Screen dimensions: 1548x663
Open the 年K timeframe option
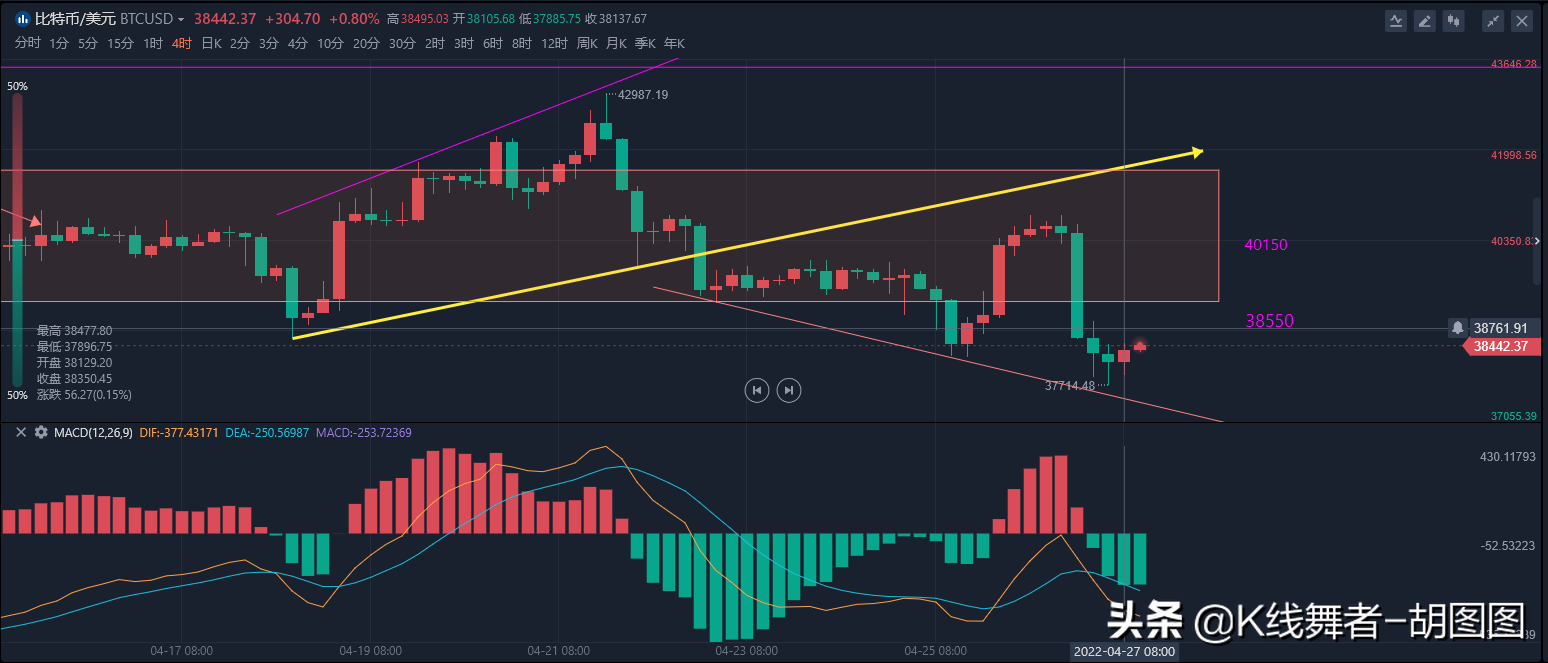click(674, 44)
